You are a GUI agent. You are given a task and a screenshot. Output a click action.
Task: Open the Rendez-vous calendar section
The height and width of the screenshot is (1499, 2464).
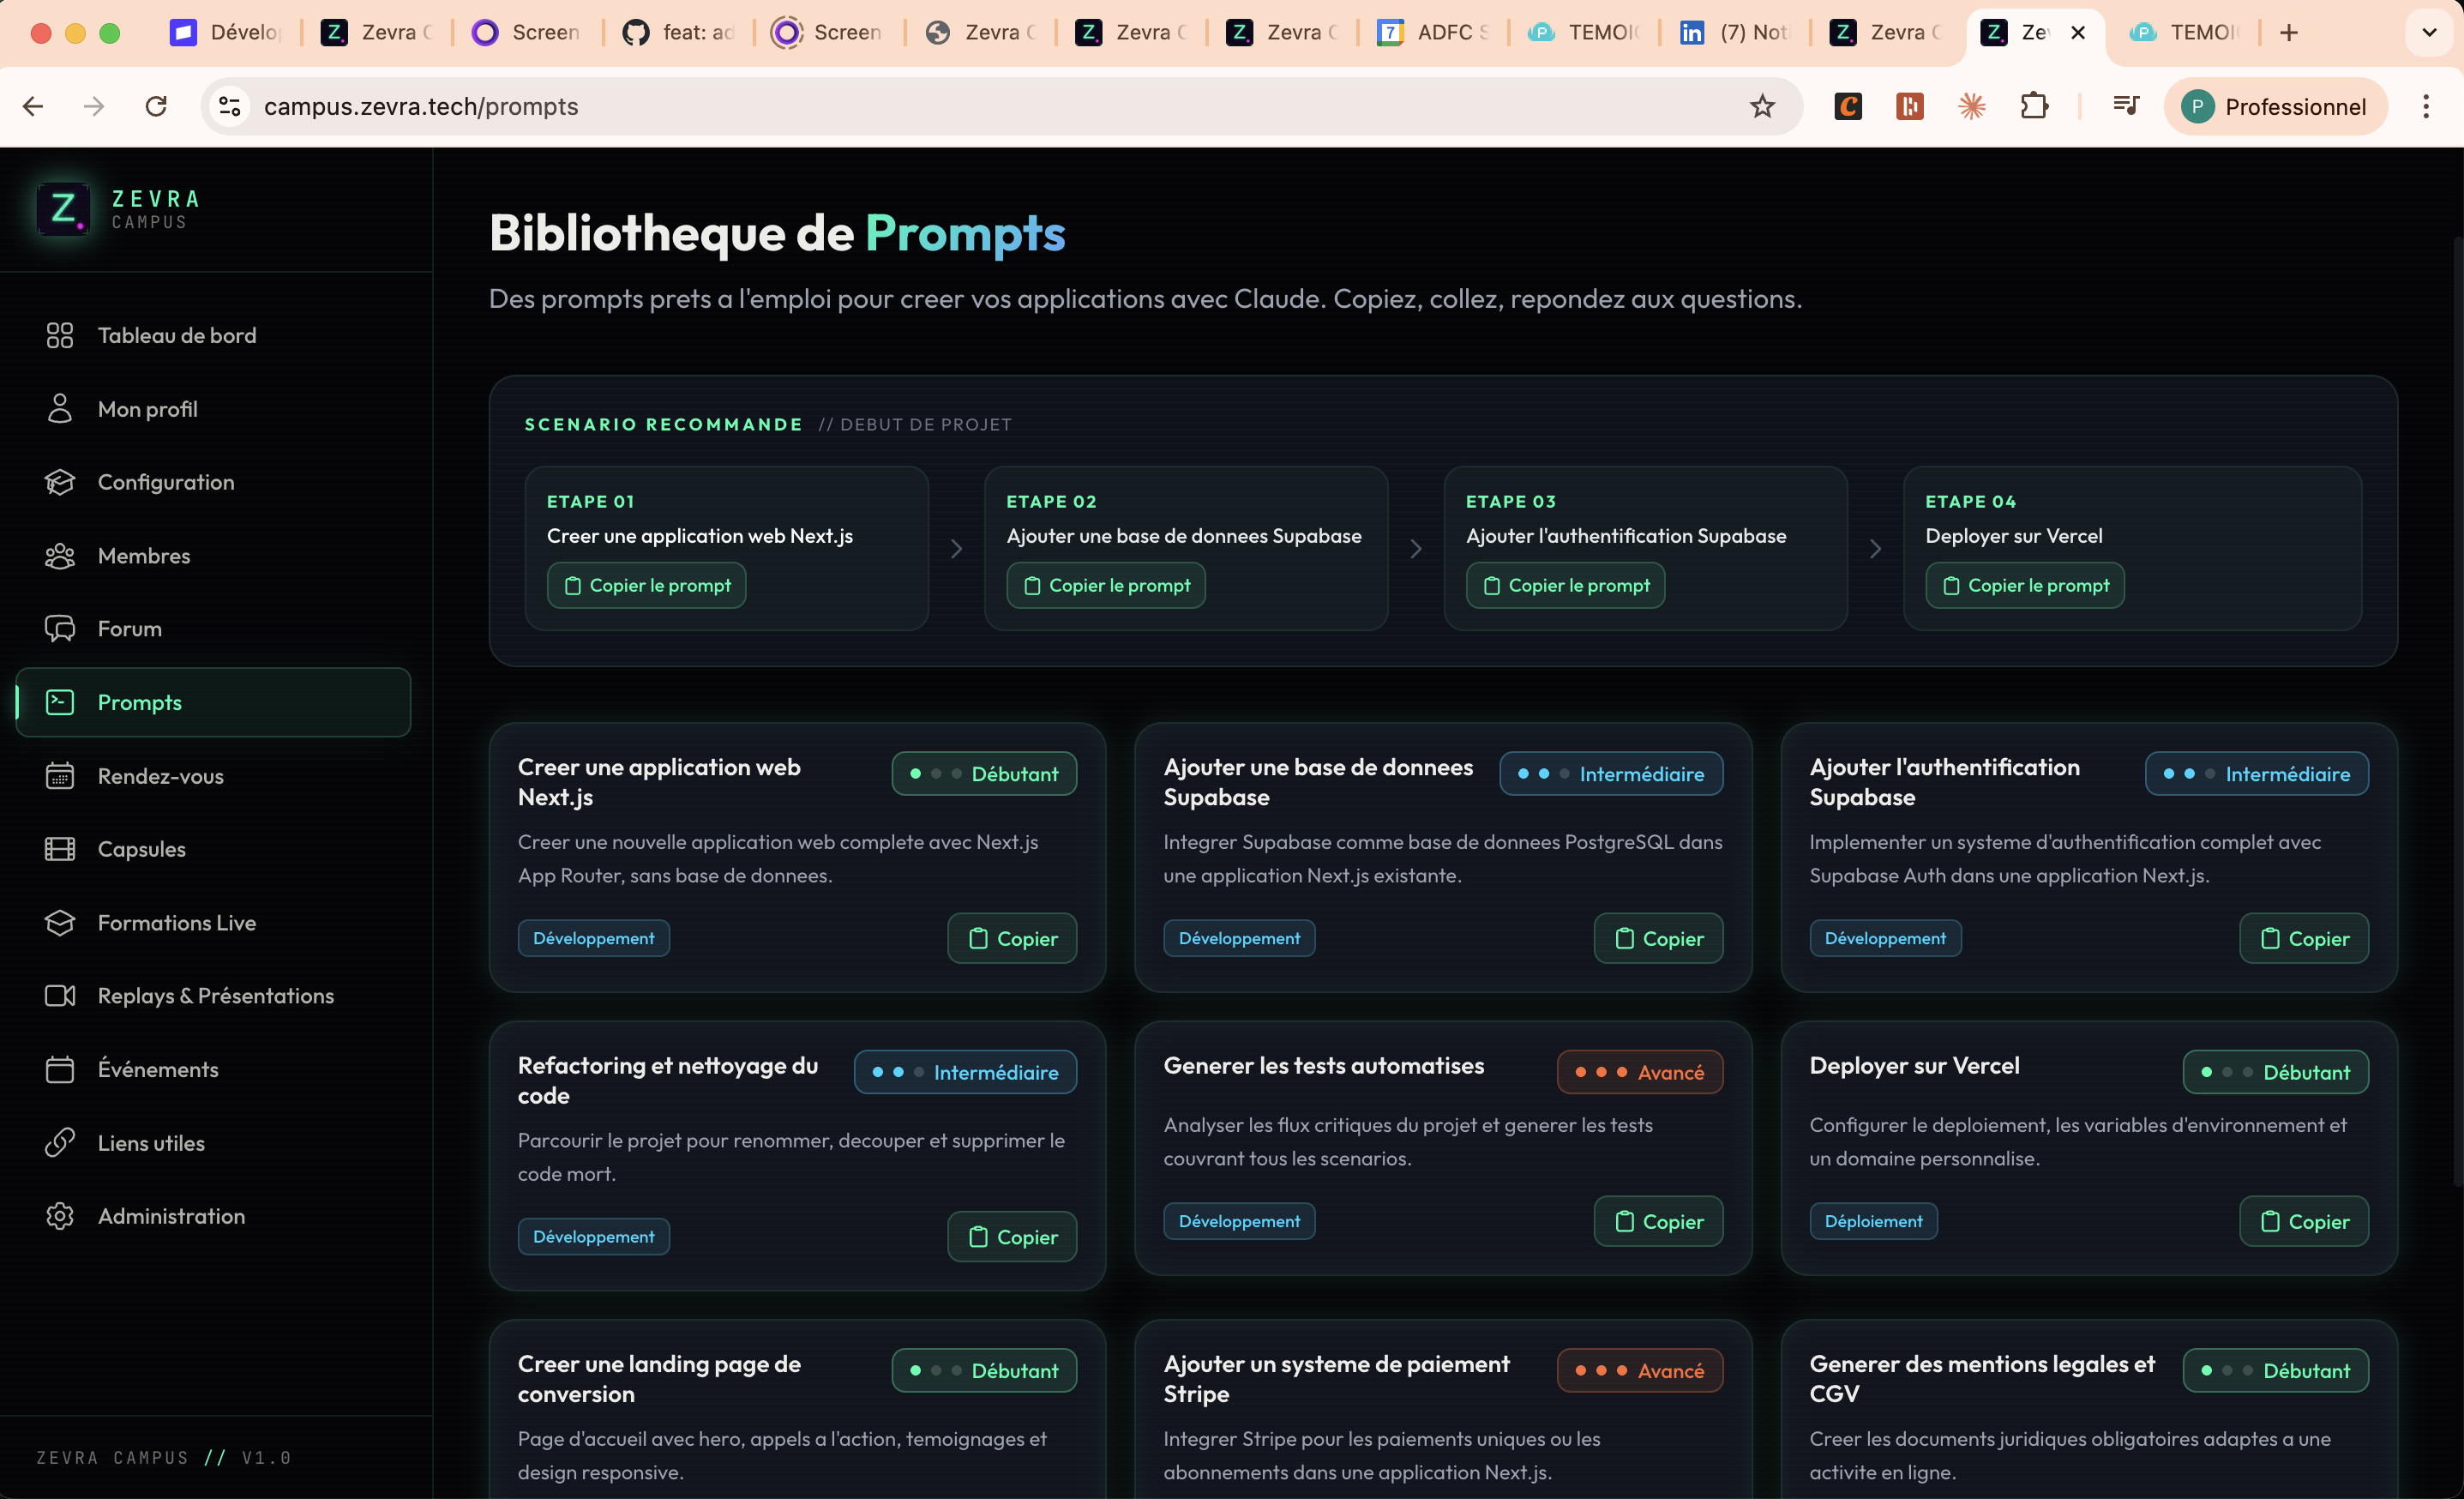(162, 775)
